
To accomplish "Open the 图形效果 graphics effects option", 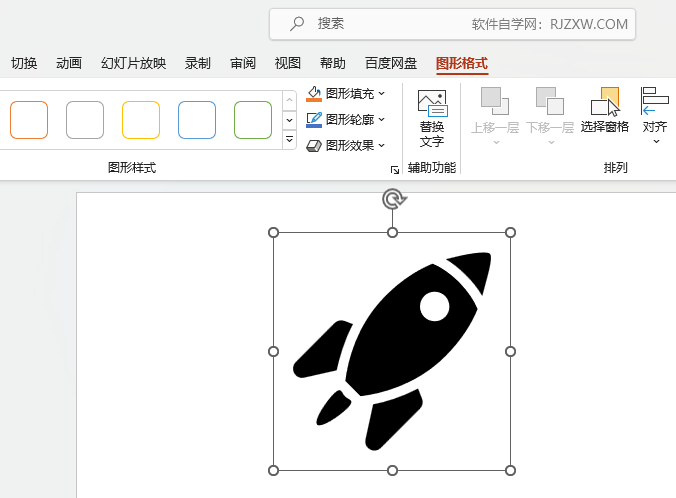I will pyautogui.click(x=345, y=146).
